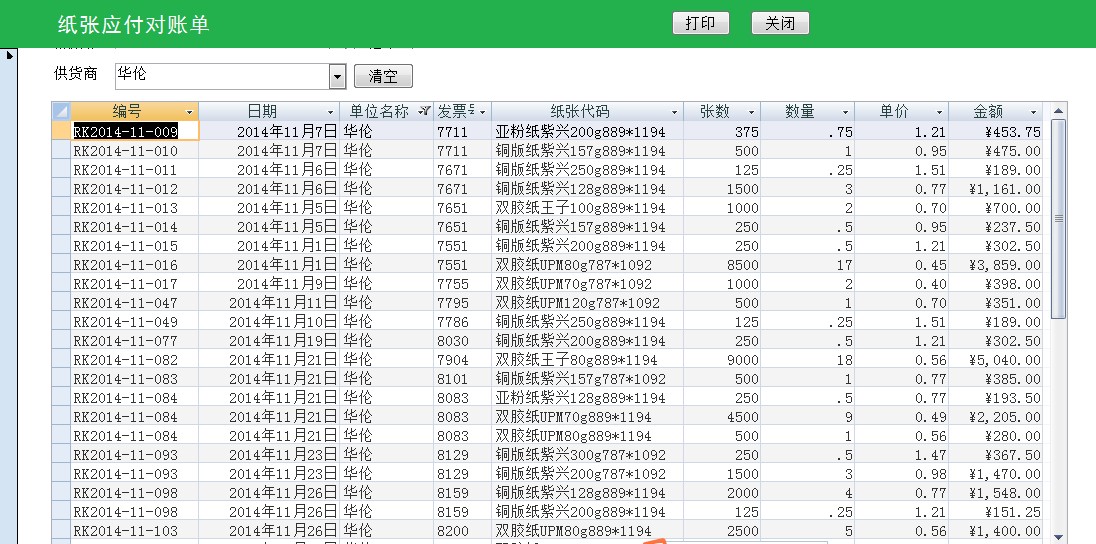Click the select-all corner of the datasheet

(x=62, y=111)
